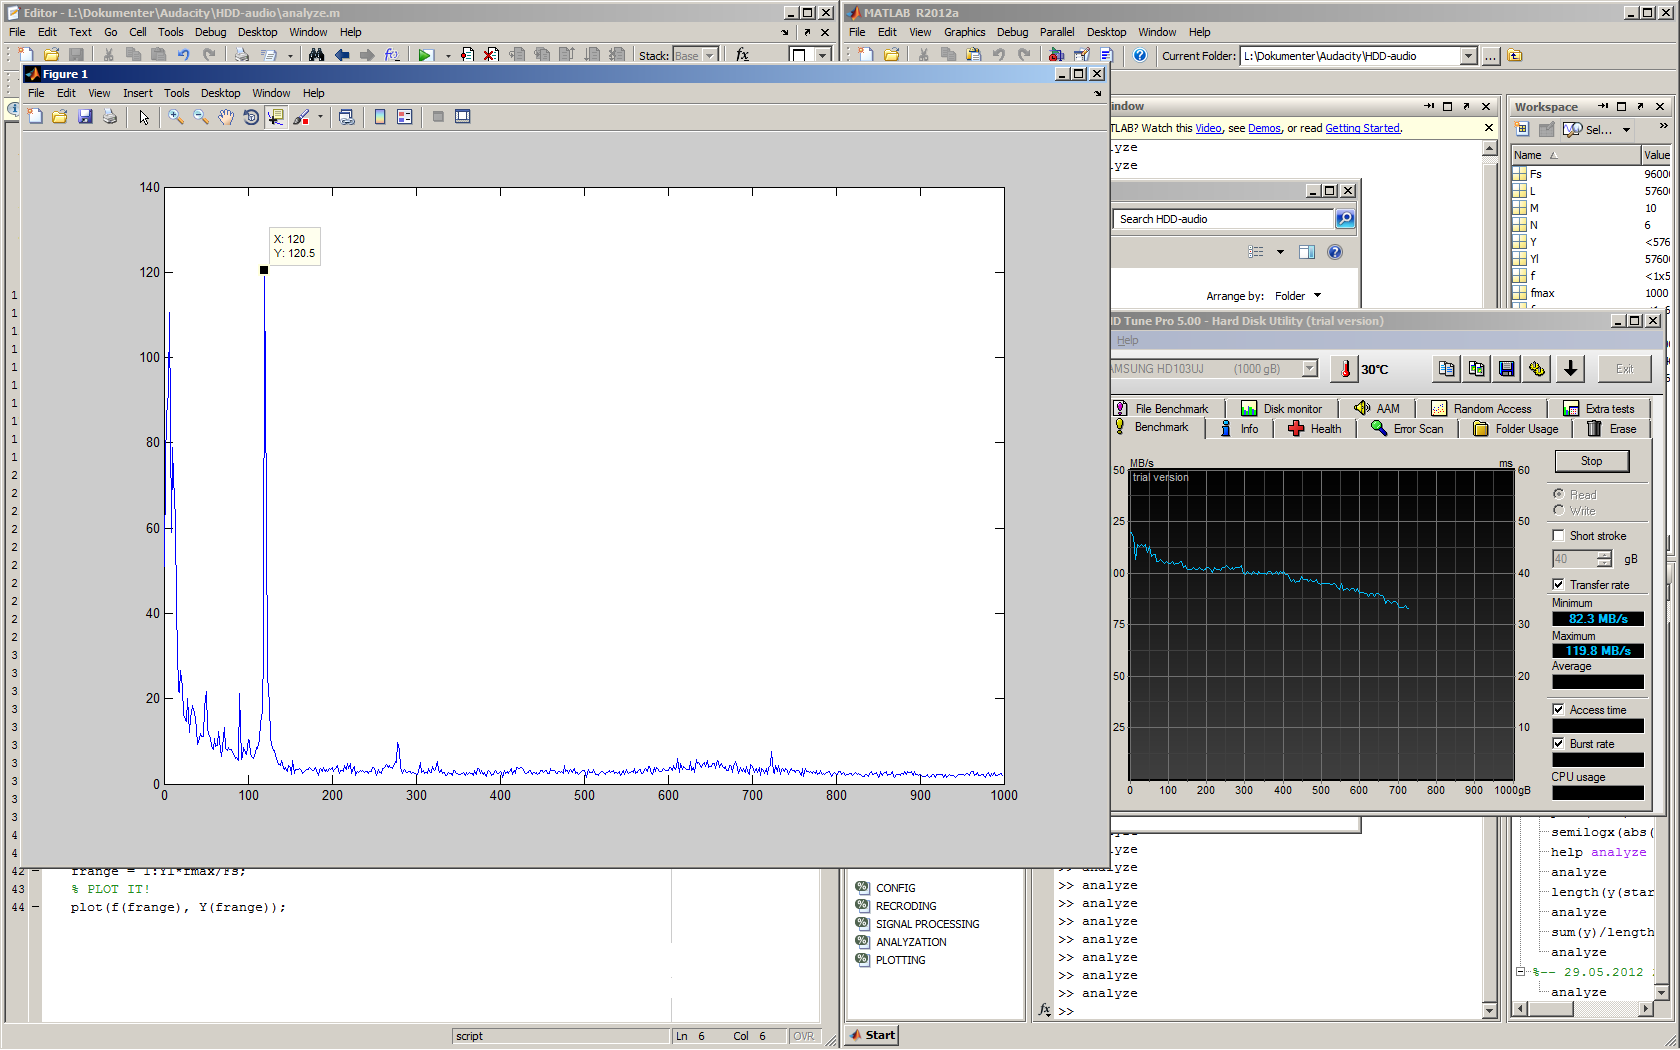The image size is (1680, 1050).
Task: Click Zoom Out tool in Figure 1 toolbar
Action: point(201,117)
